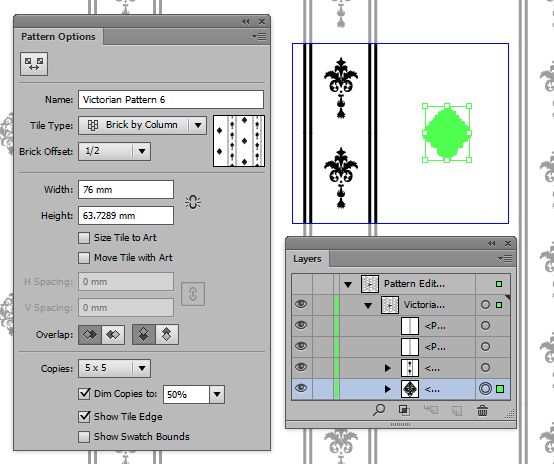Open the Pattern Options panel menu
554x464 pixels.
click(259, 36)
